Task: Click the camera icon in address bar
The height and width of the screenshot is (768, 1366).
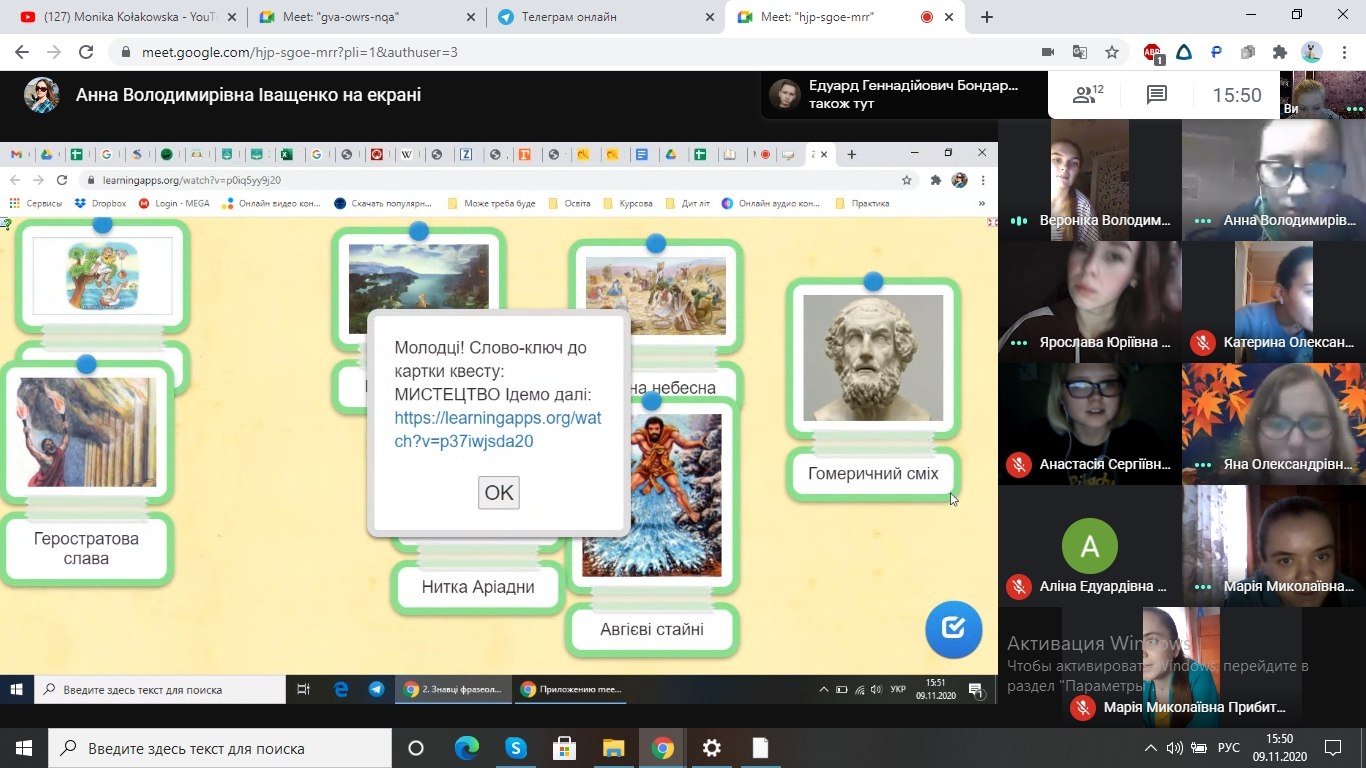Action: 1048,53
